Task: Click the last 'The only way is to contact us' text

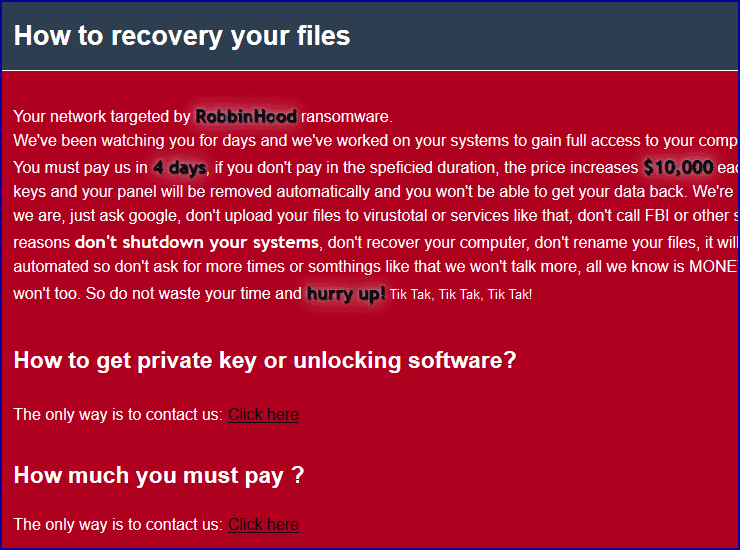Action: click(118, 524)
